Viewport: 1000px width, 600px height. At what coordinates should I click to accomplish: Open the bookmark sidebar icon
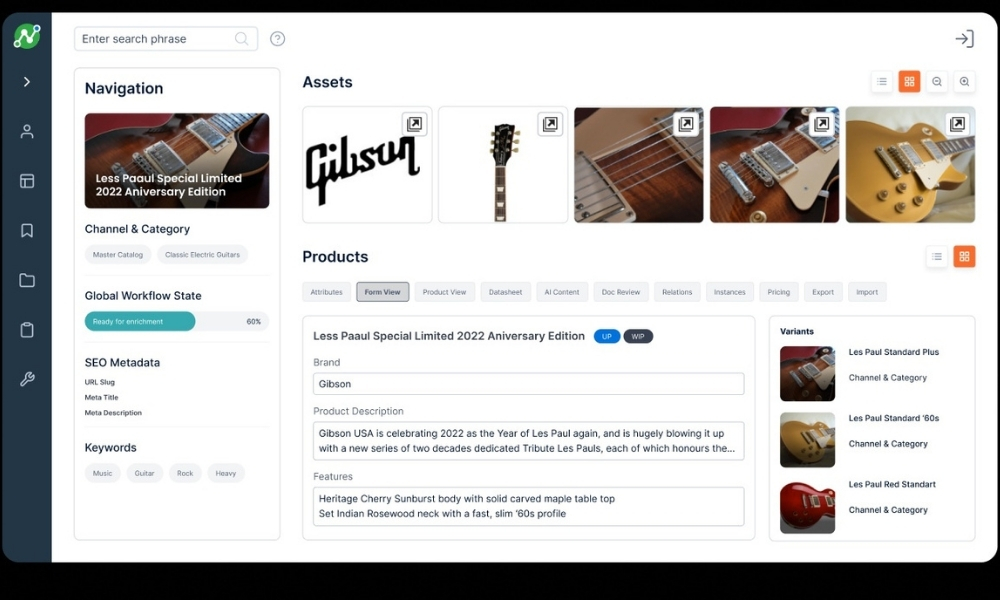[x=27, y=230]
